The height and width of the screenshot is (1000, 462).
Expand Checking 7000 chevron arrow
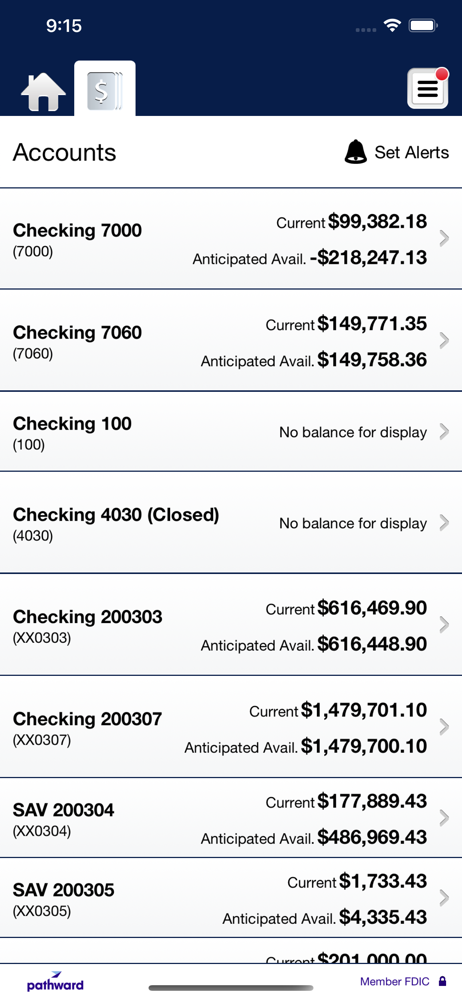pos(445,239)
